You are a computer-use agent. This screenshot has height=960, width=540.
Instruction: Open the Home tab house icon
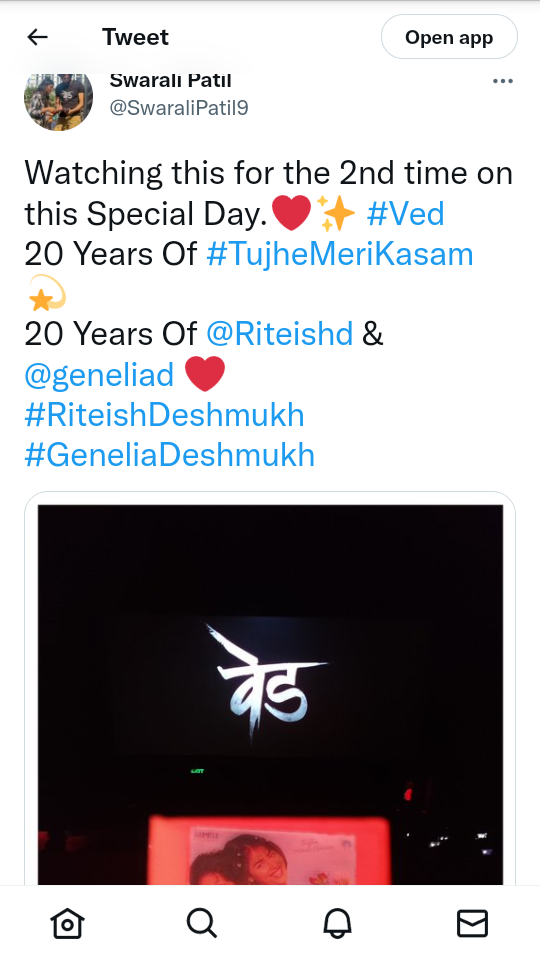click(67, 923)
